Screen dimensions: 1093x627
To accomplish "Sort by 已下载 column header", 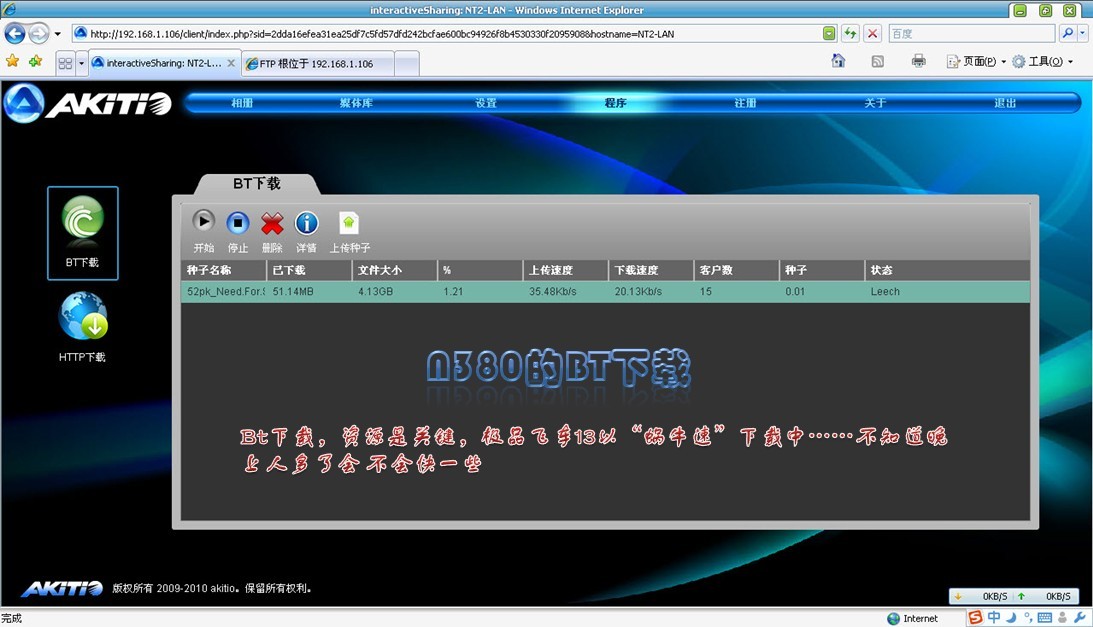I will pyautogui.click(x=309, y=270).
